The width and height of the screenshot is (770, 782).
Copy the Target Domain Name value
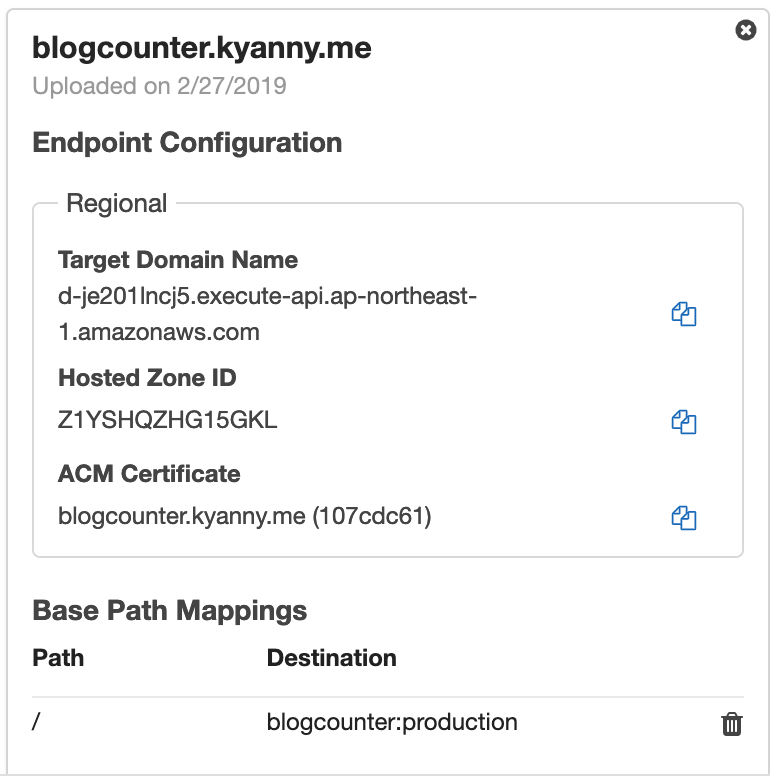(684, 314)
